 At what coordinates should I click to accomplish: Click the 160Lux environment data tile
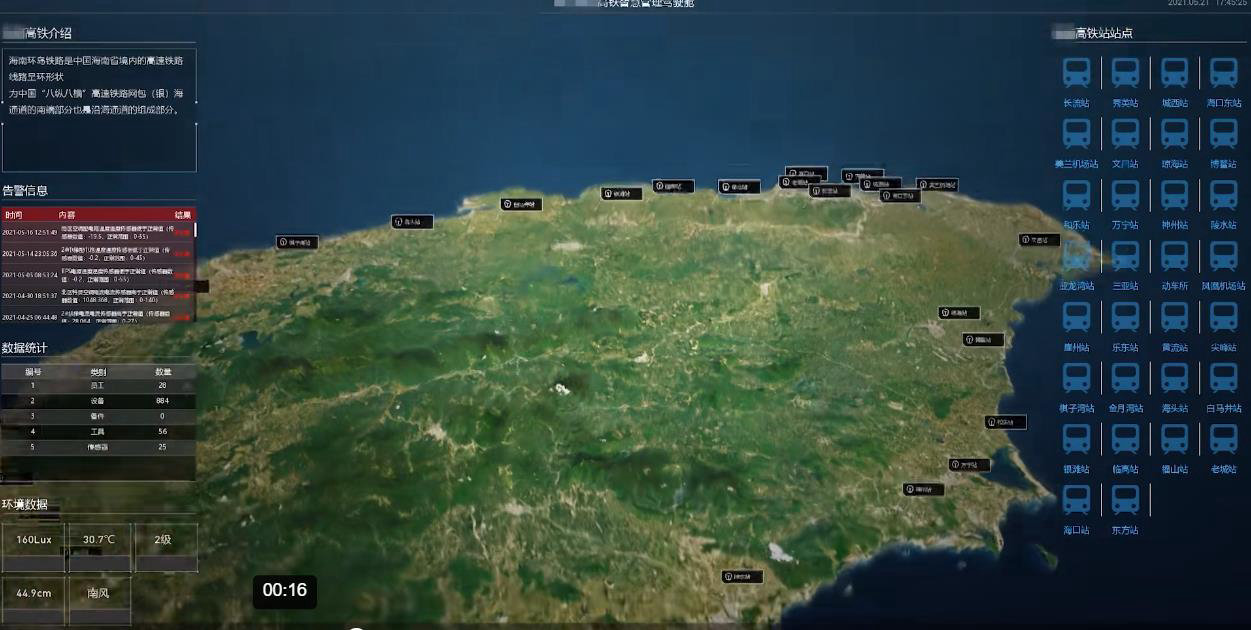click(34, 540)
